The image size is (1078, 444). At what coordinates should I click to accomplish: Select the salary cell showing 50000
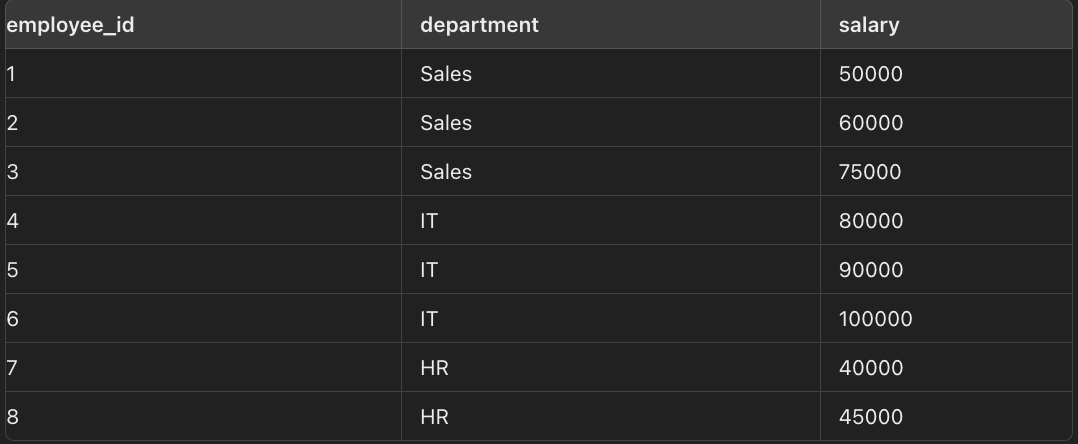point(871,74)
